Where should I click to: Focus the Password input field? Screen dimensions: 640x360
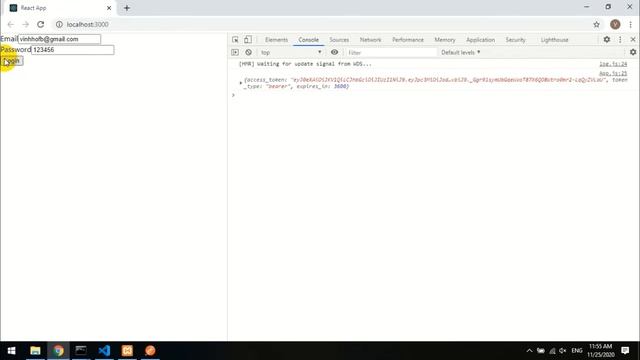[x=73, y=50]
